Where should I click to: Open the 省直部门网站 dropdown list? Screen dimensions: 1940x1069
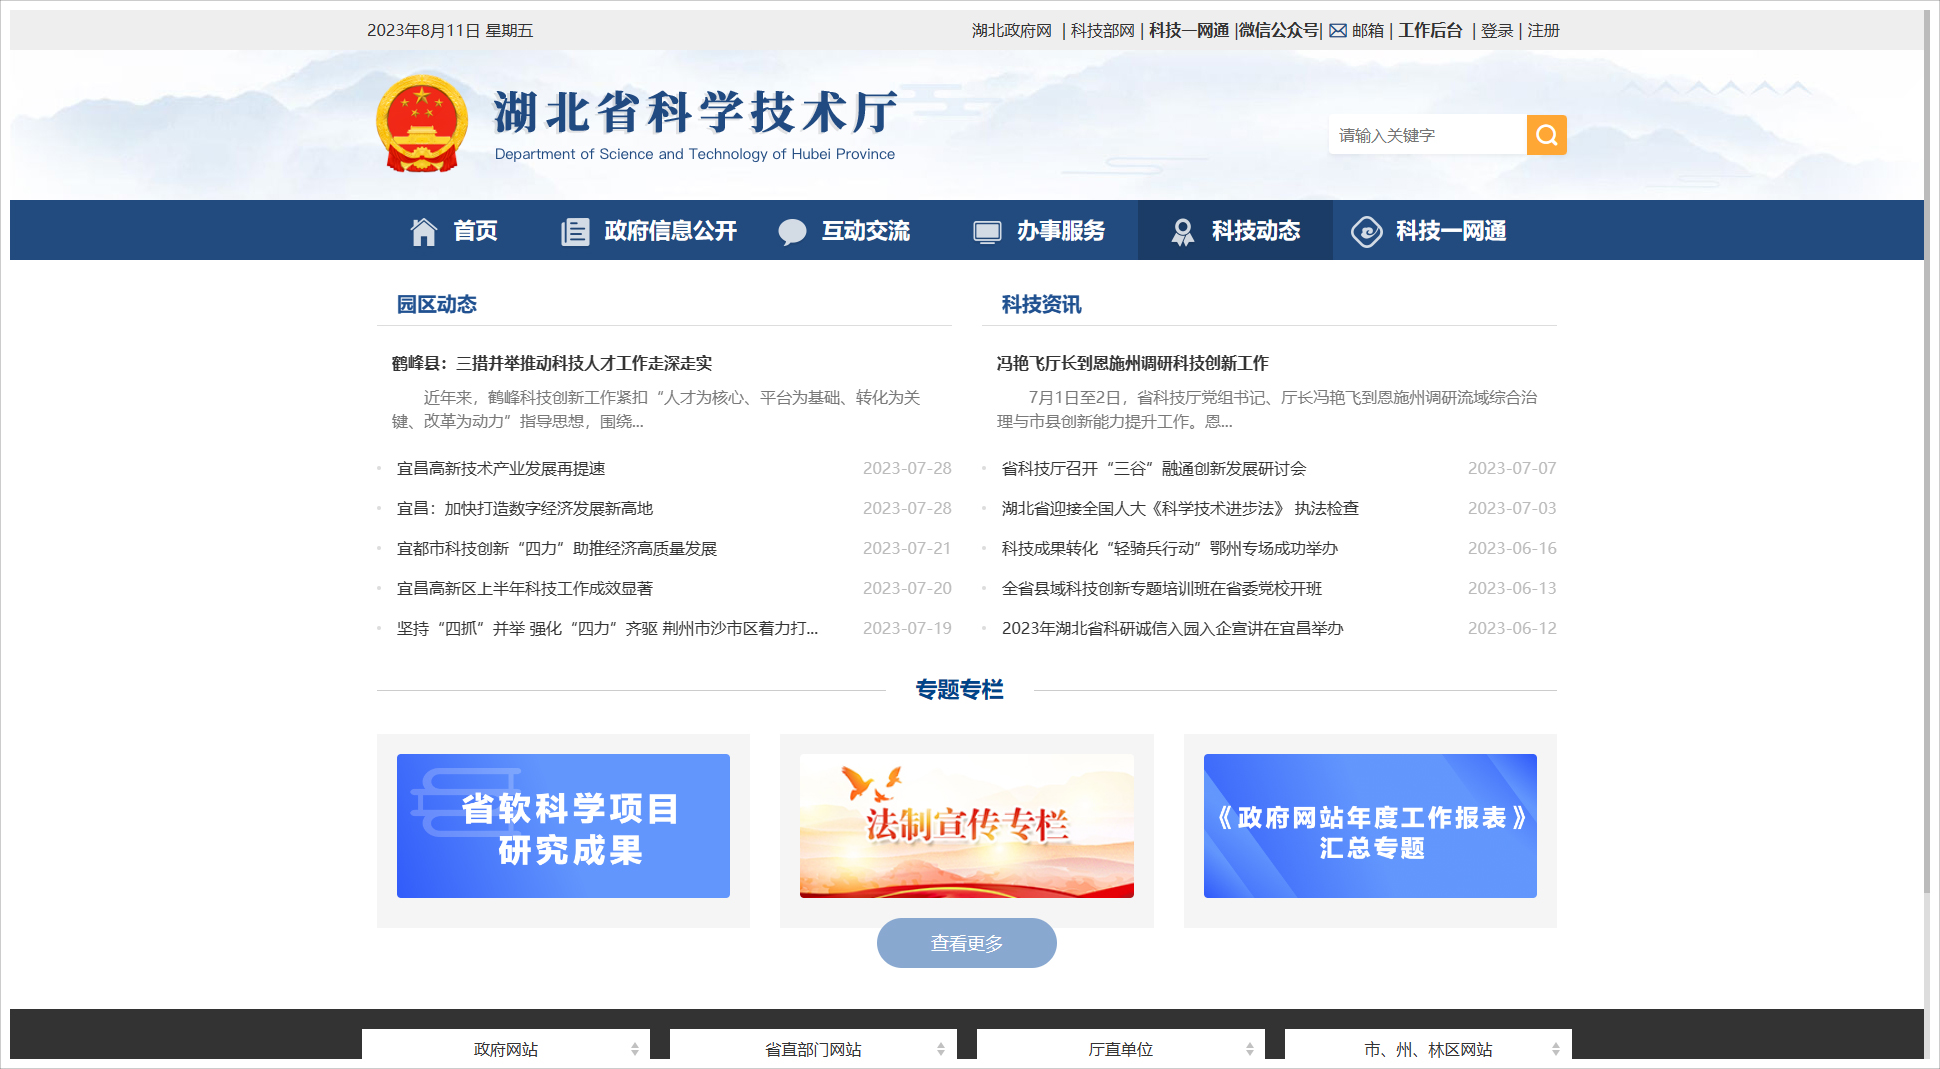coord(813,1048)
